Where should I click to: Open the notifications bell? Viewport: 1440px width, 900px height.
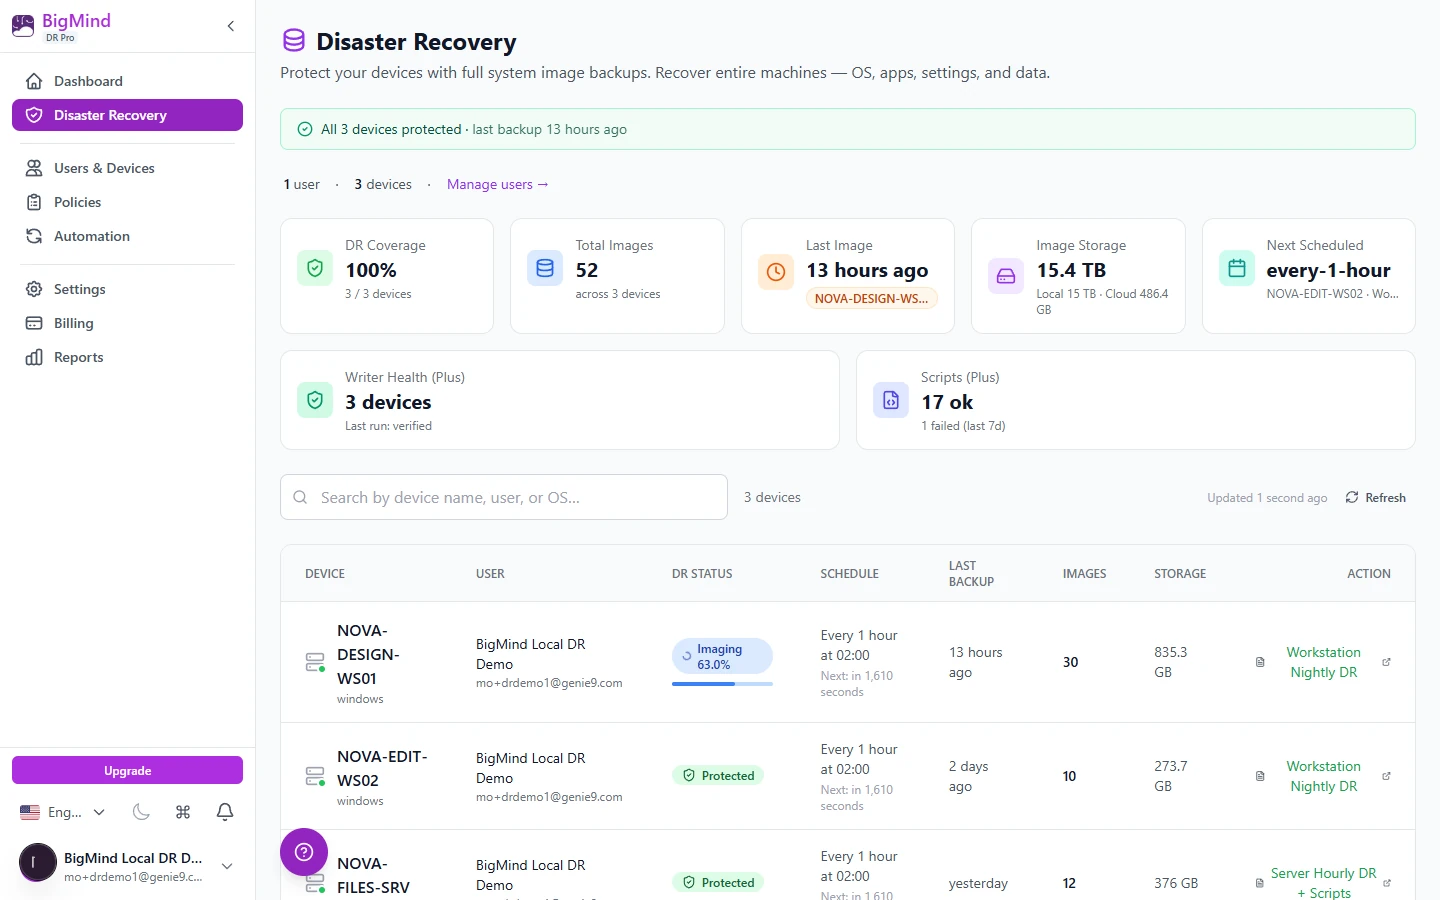225,812
